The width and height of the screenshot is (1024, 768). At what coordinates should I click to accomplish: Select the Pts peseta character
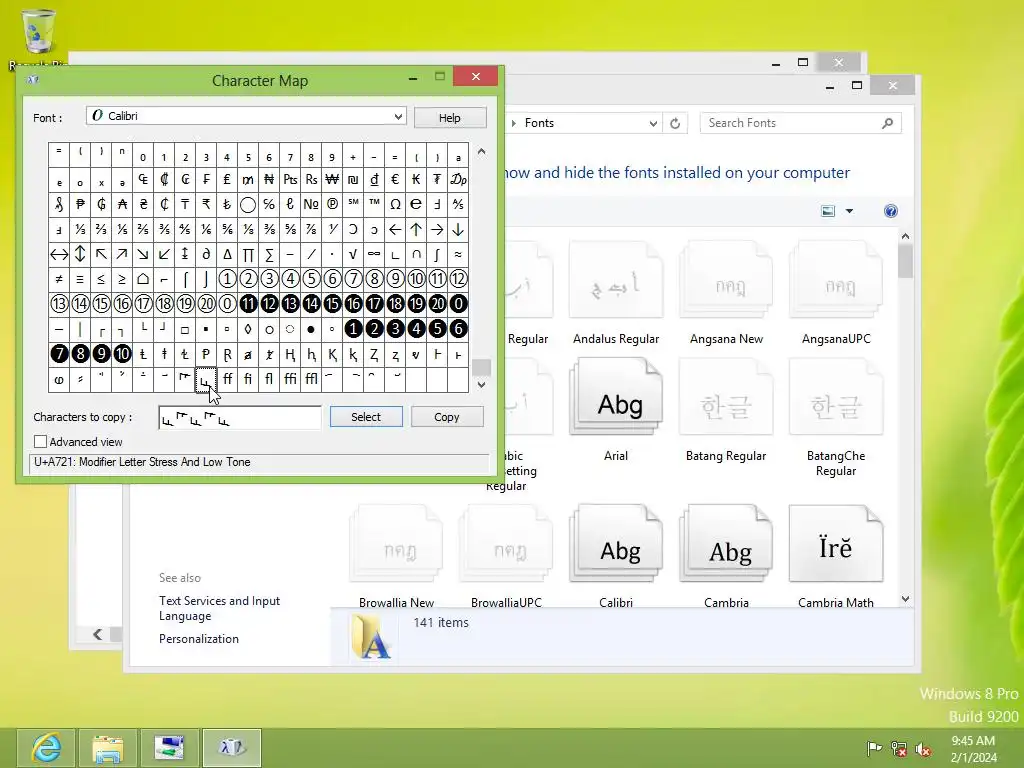(x=290, y=180)
